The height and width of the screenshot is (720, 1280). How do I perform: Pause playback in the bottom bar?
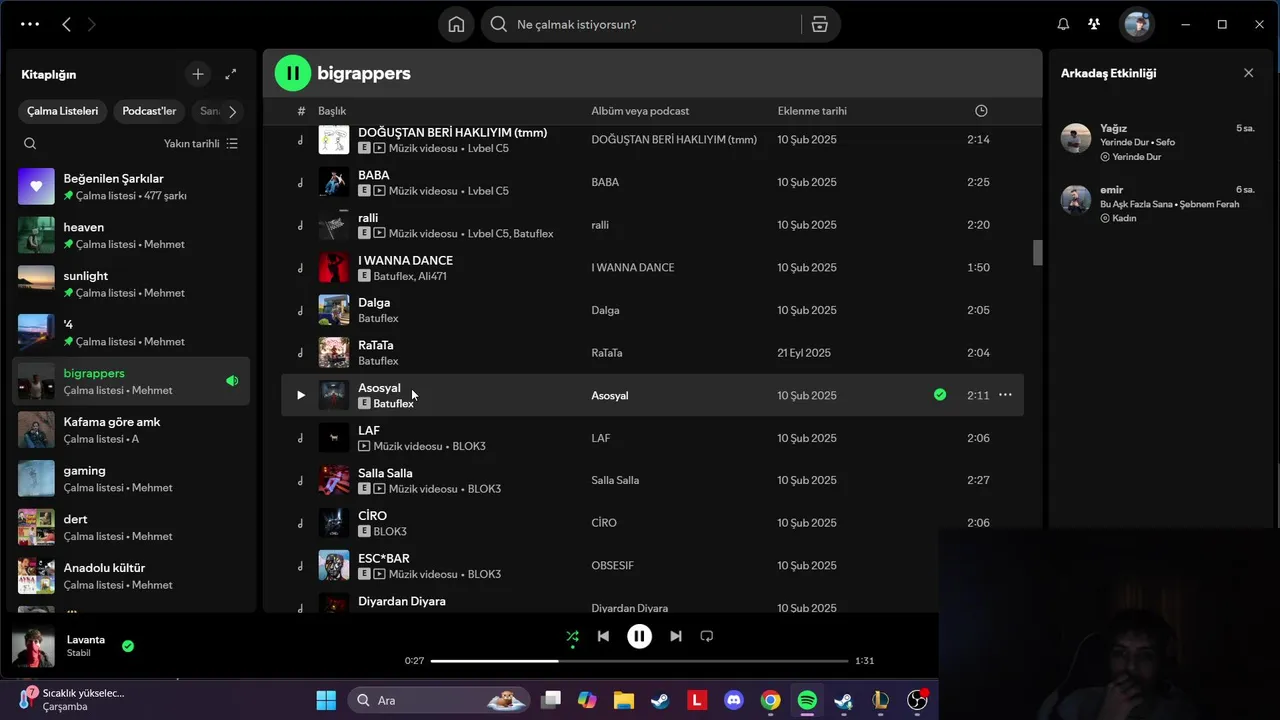(639, 636)
